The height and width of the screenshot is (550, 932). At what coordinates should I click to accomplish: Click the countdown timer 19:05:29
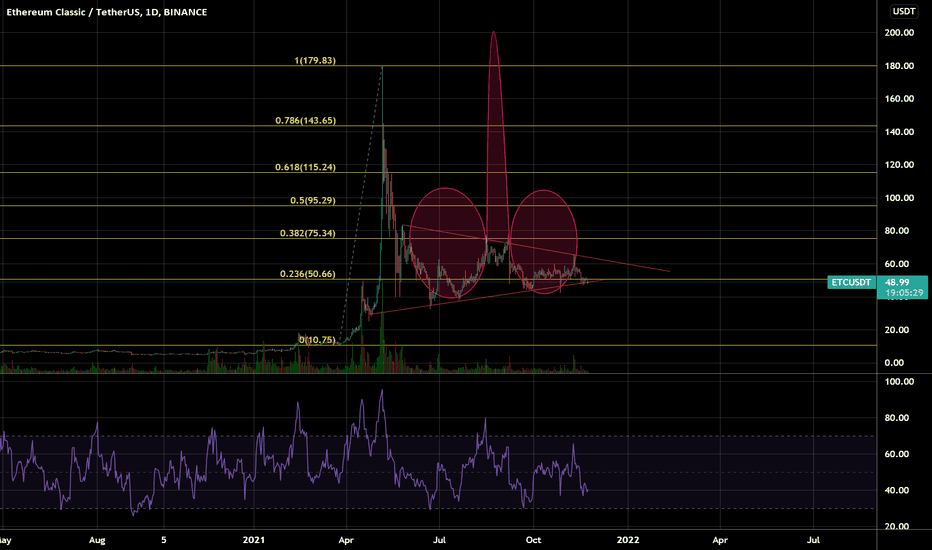tap(904, 293)
